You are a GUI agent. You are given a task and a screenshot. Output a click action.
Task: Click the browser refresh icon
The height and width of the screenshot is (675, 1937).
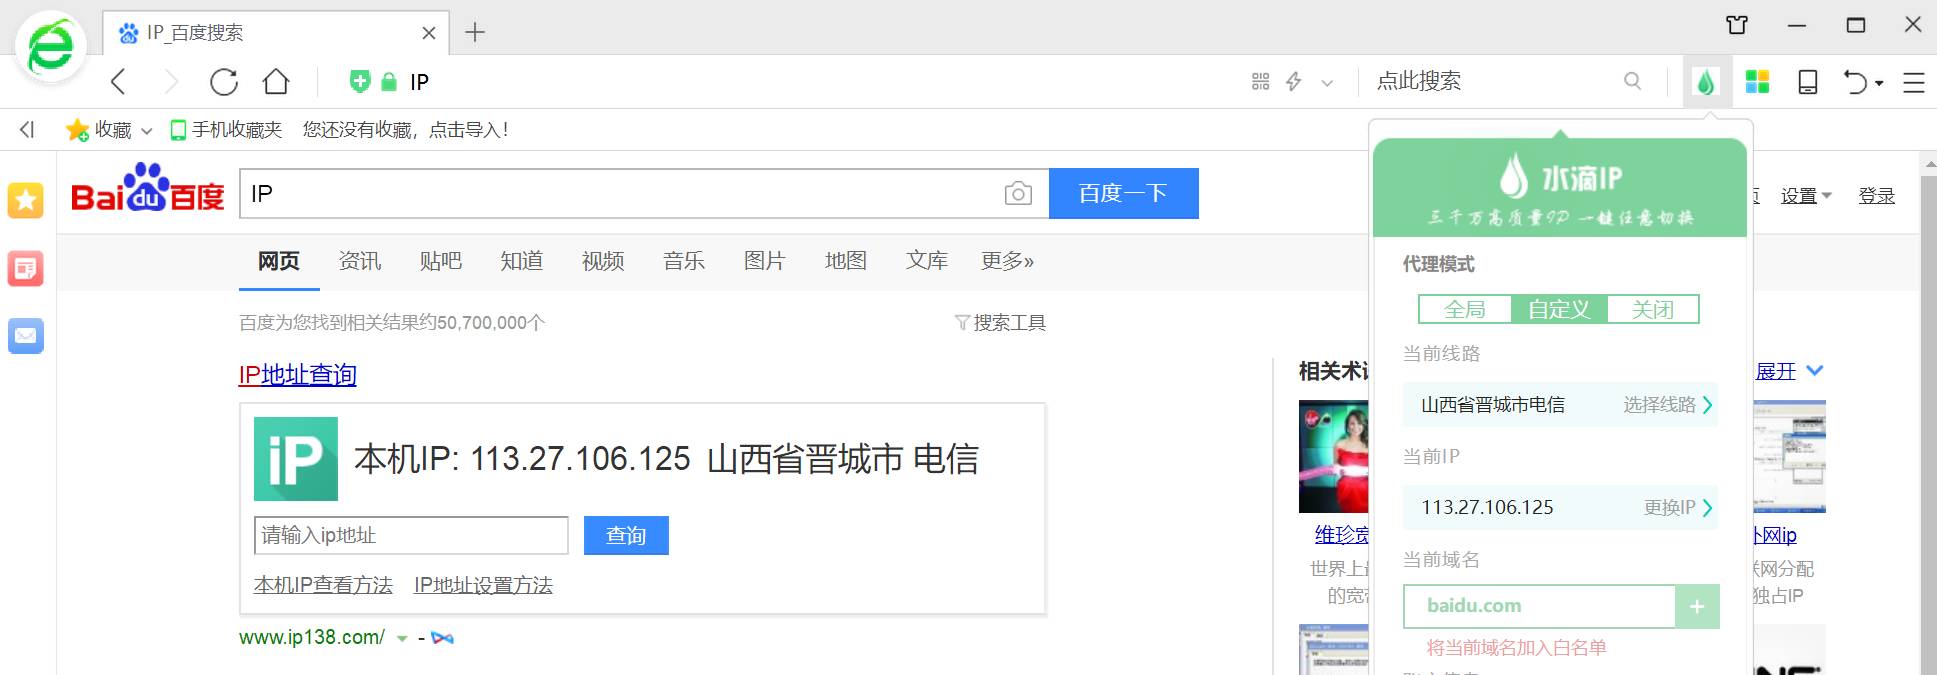coord(224,82)
